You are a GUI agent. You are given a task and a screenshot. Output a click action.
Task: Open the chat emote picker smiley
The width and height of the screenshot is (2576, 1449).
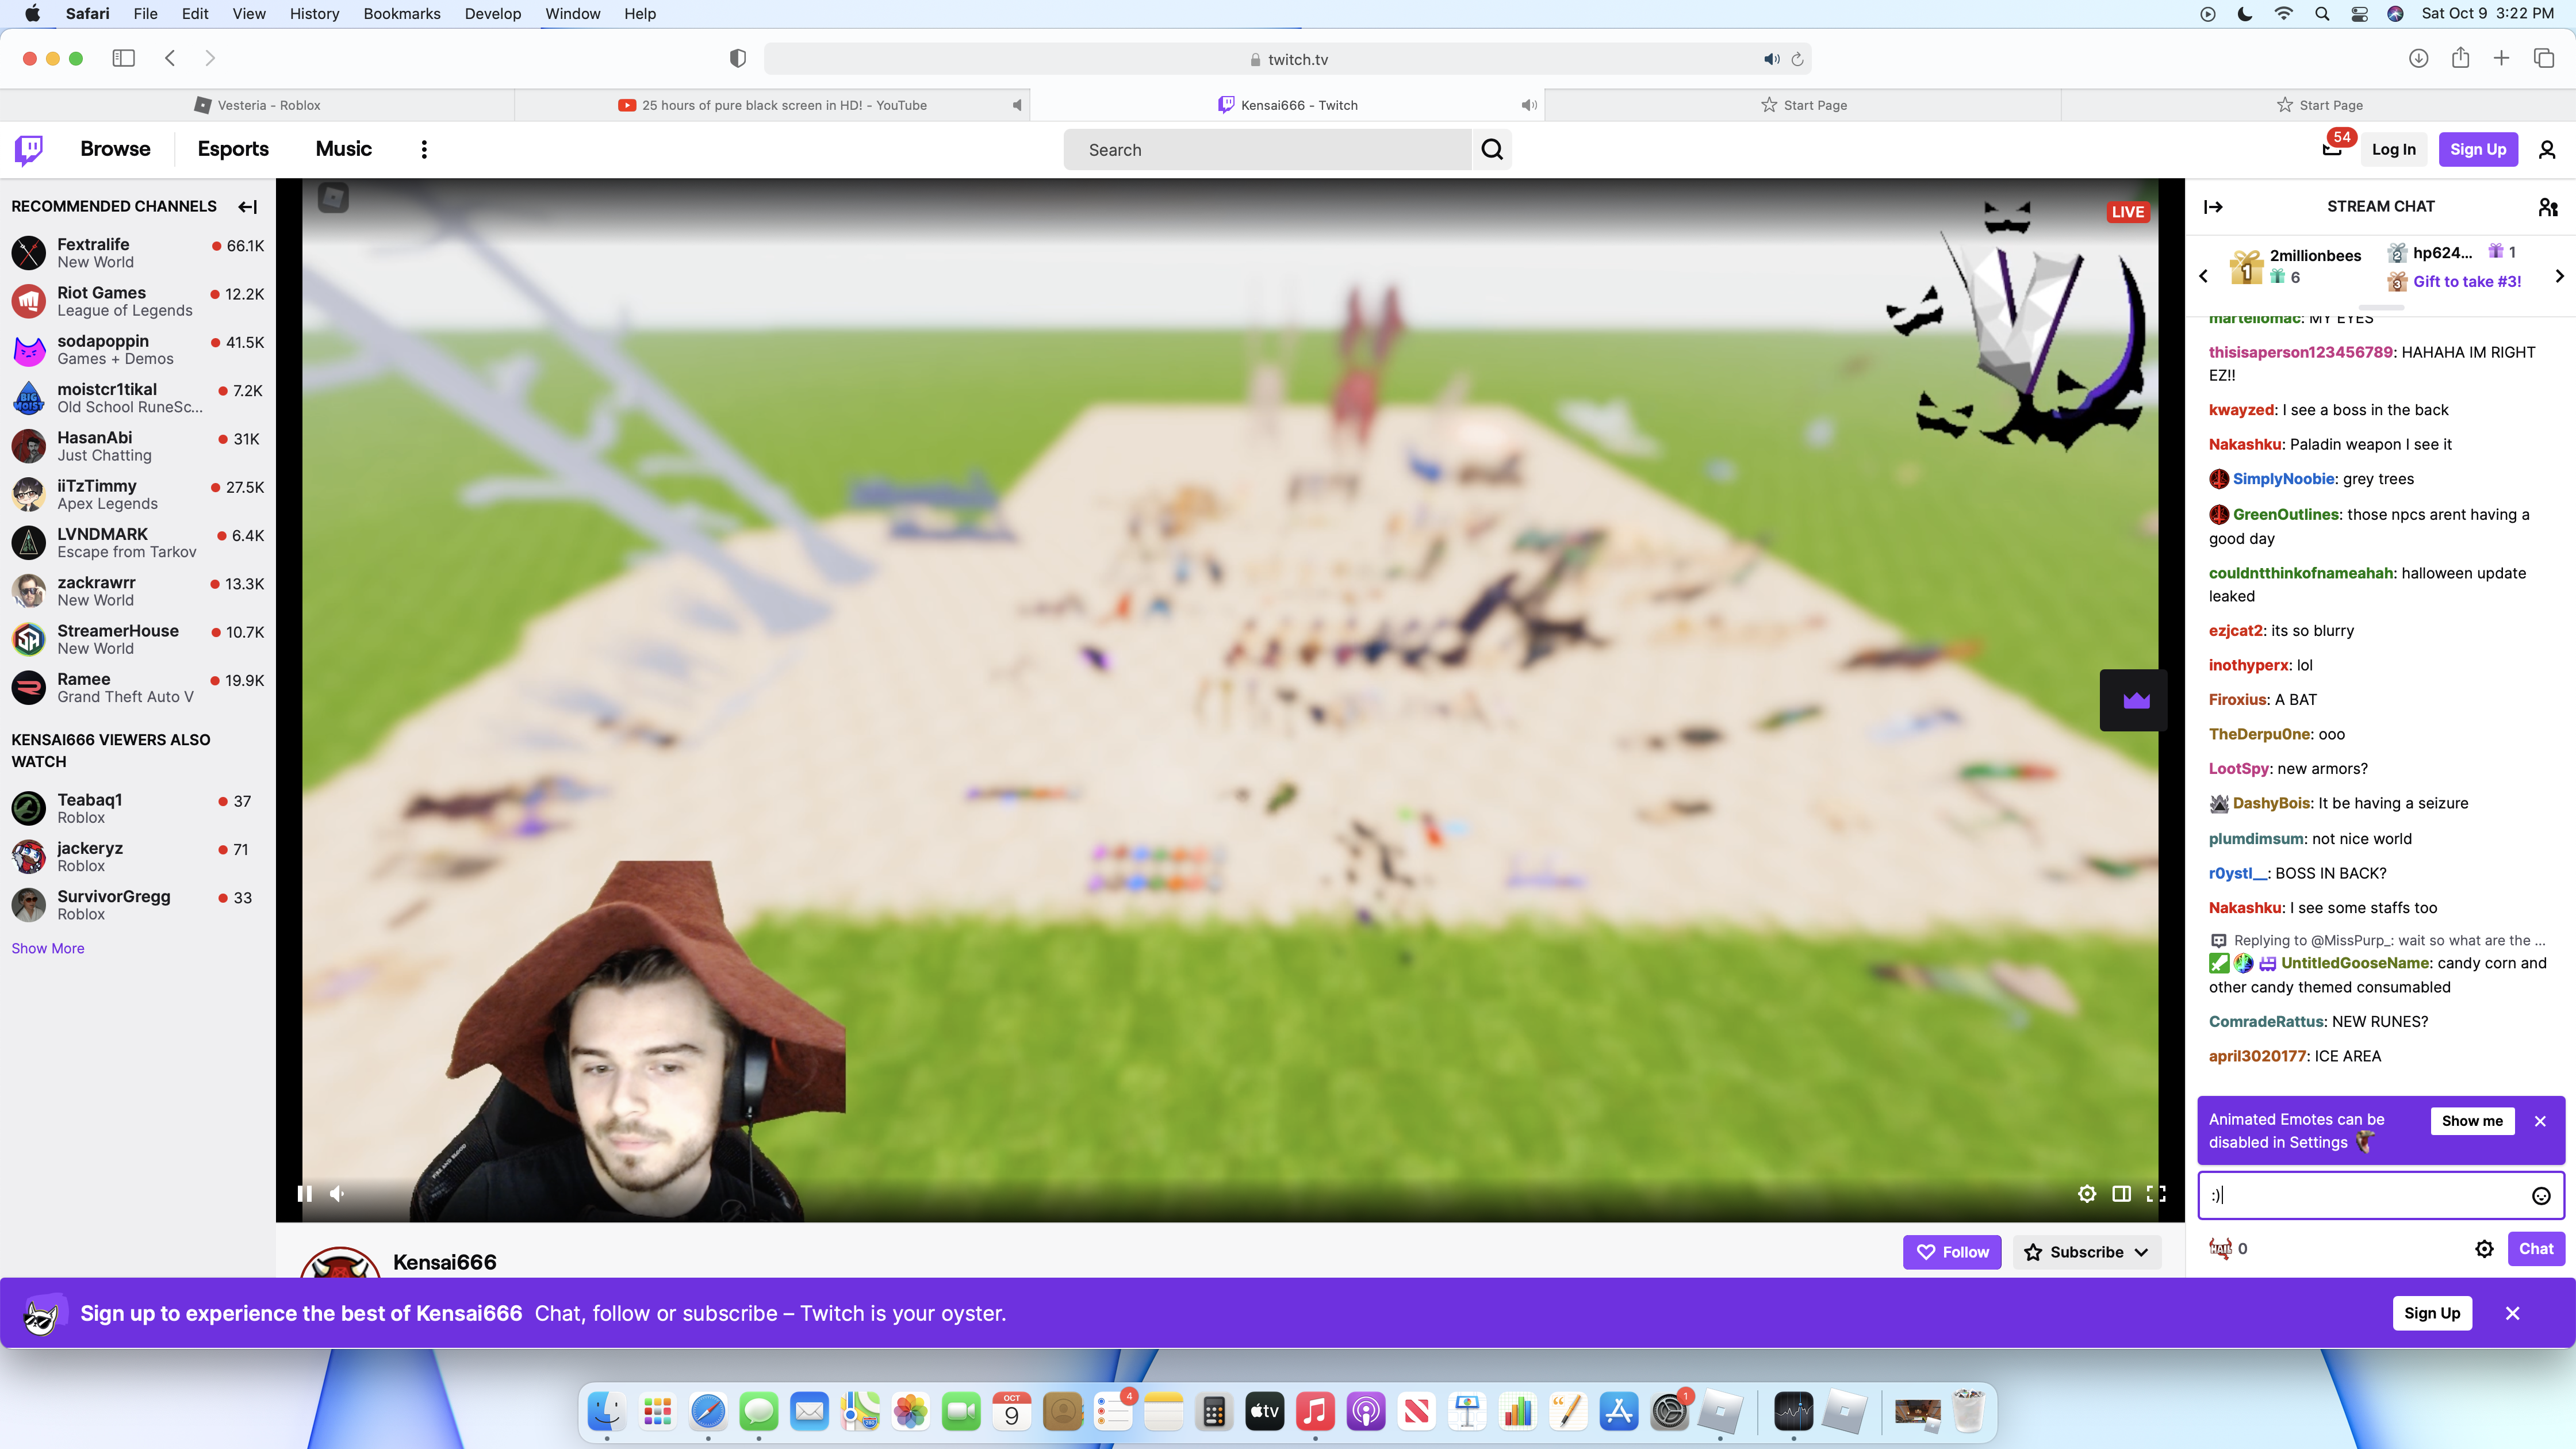tap(2540, 1196)
